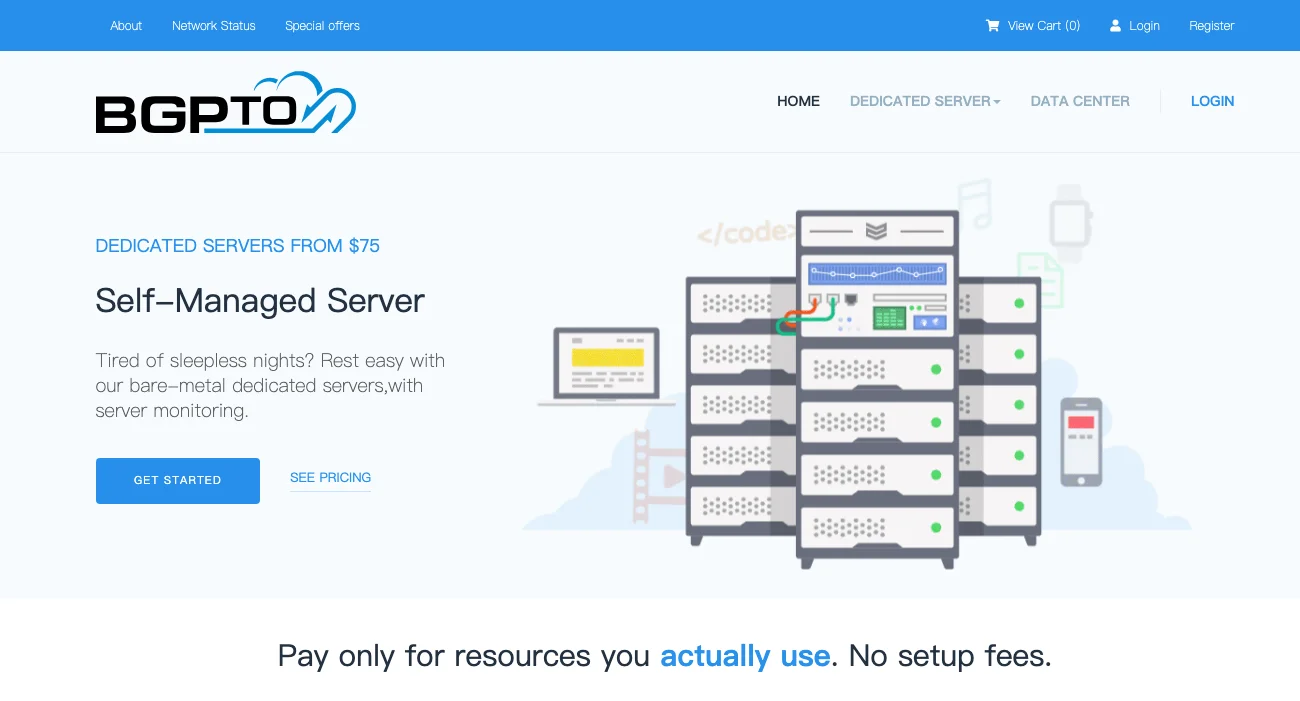Click the 'Tired of sleepless nights?' paragraph
Image resolution: width=1300 pixels, height=701 pixels.
click(270, 385)
